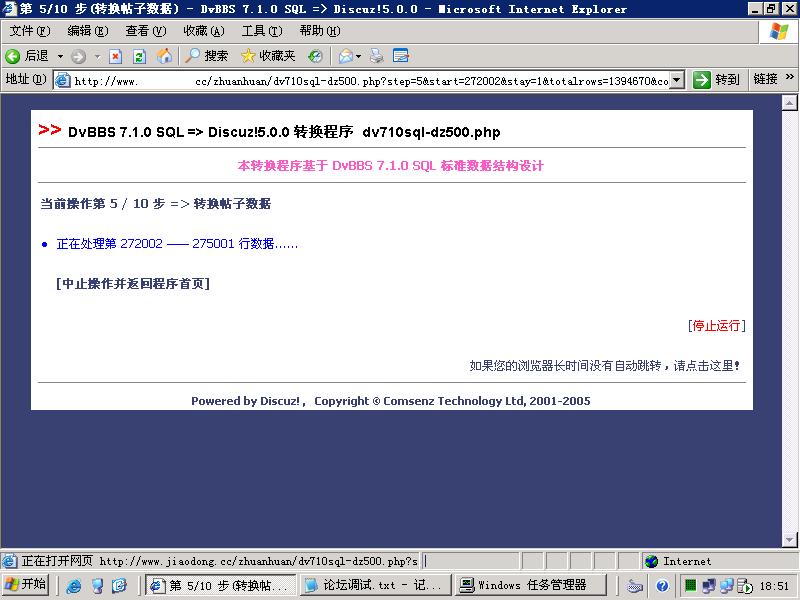Open the Search (搜索) toolbar button

point(206,56)
